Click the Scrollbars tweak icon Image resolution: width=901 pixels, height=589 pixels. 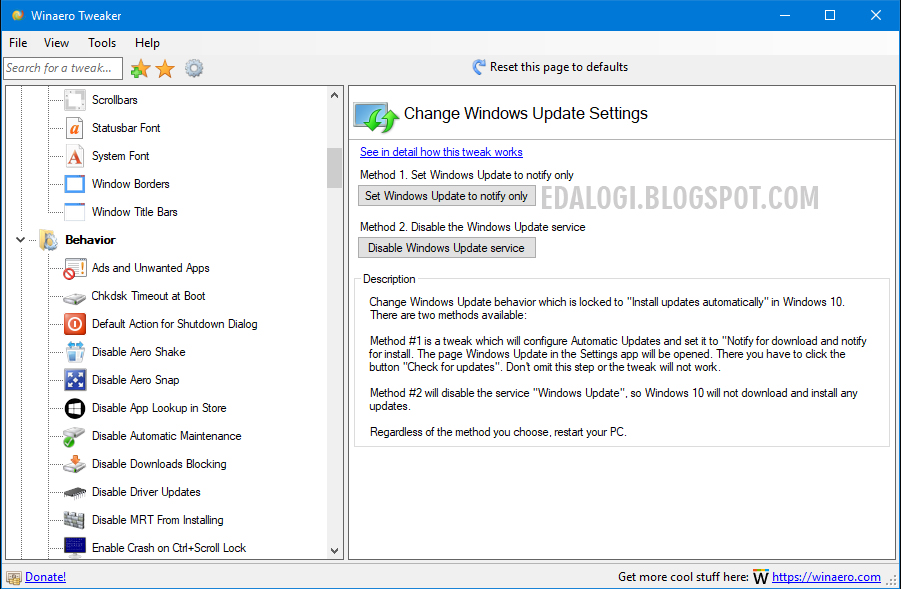(75, 100)
